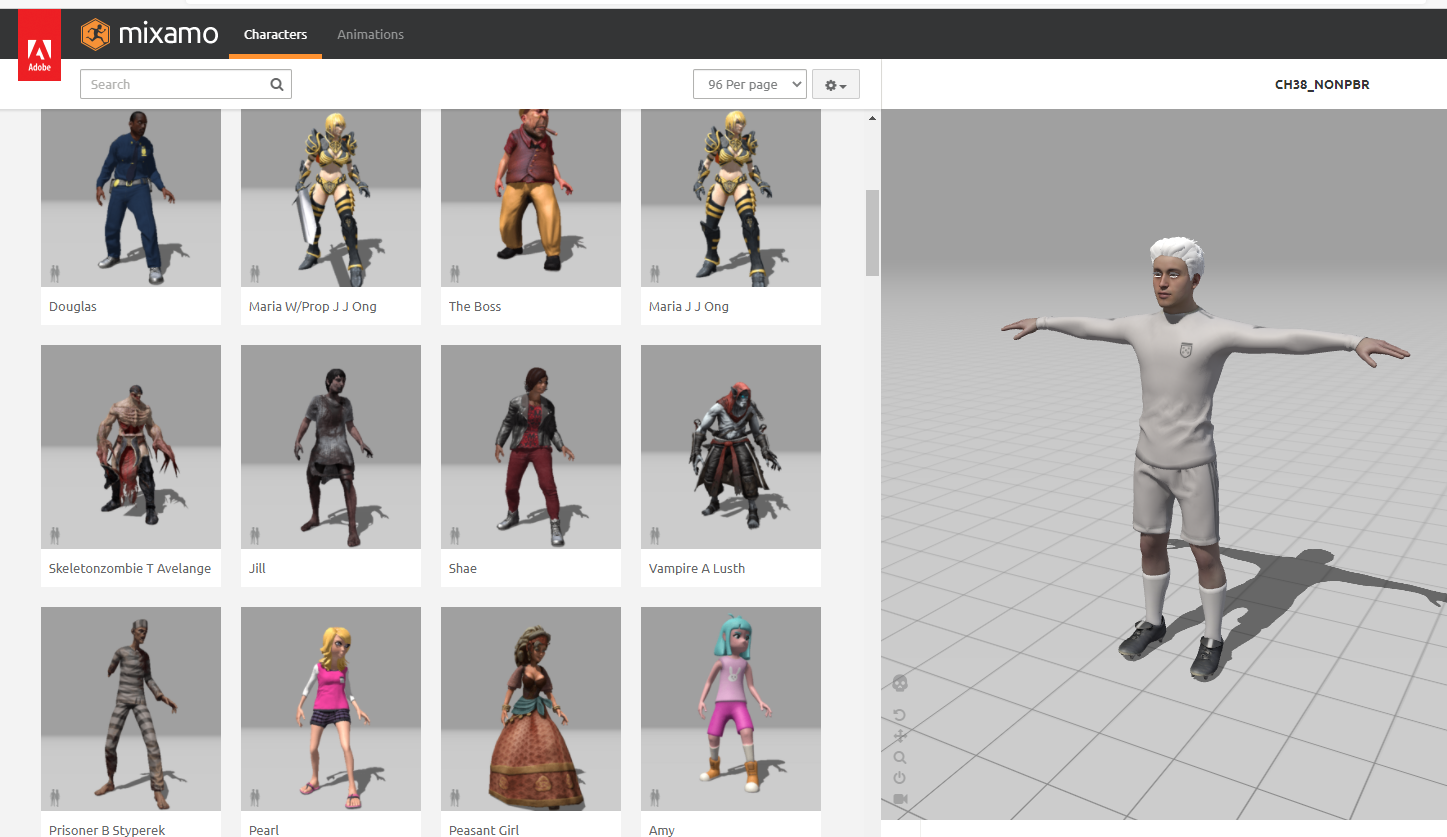Image resolution: width=1447 pixels, height=837 pixels.
Task: Open the gear settings dropdown
Action: click(x=835, y=84)
